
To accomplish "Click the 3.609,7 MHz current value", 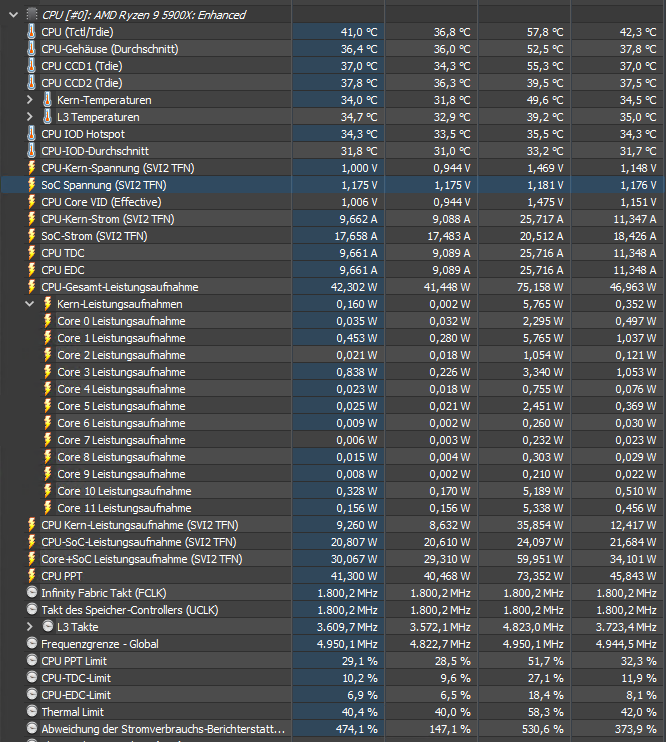I will pos(347,627).
